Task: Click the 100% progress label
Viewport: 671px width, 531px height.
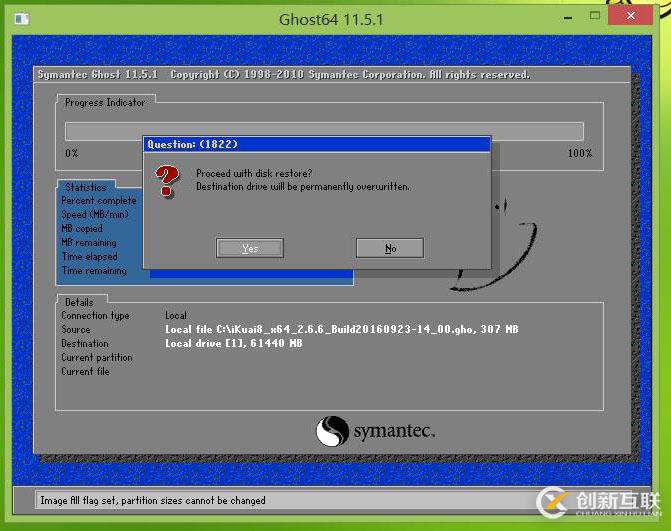Action: (x=580, y=153)
